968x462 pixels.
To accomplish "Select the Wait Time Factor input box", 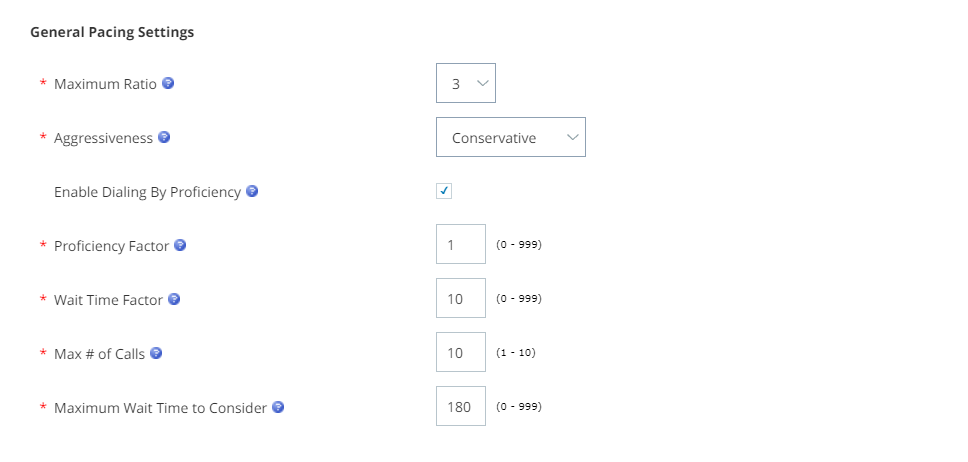I will click(461, 298).
